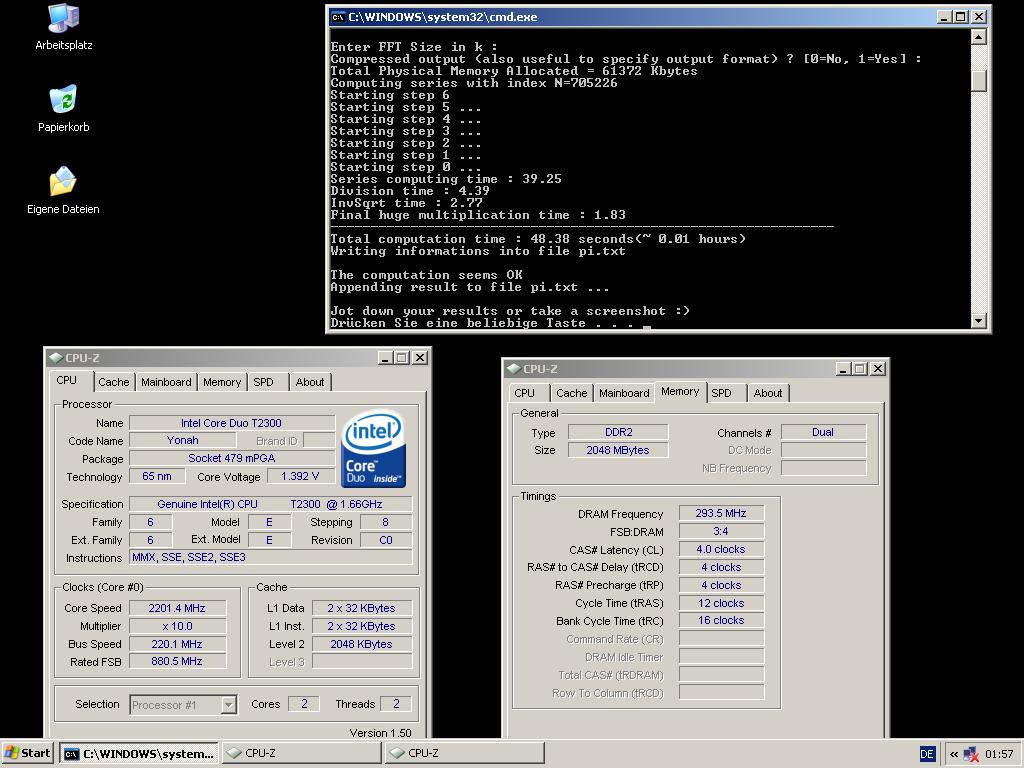Click CAS# Latency value 4.0 clocks

tap(721, 549)
